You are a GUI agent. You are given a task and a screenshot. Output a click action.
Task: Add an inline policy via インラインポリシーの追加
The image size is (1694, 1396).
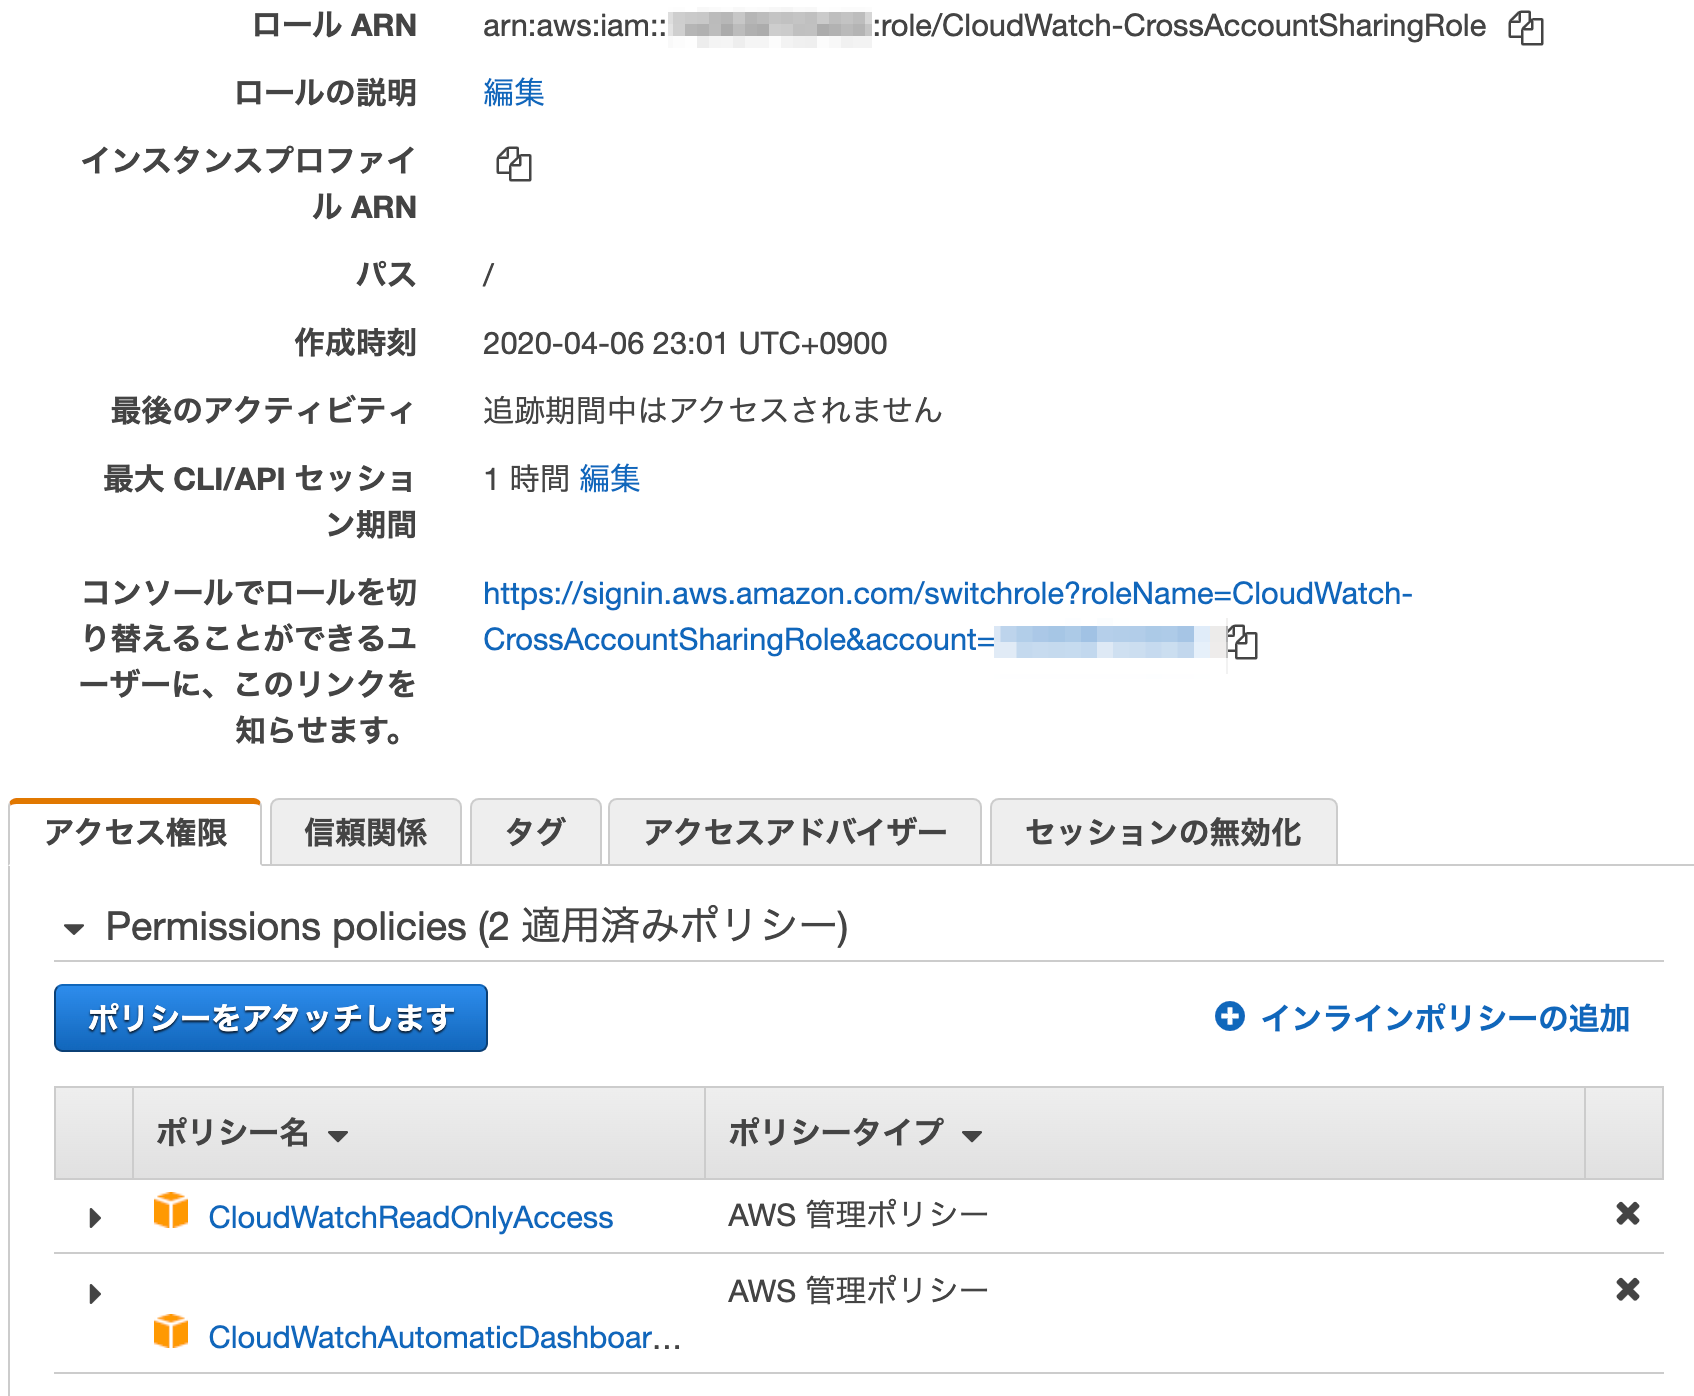point(1445,1018)
